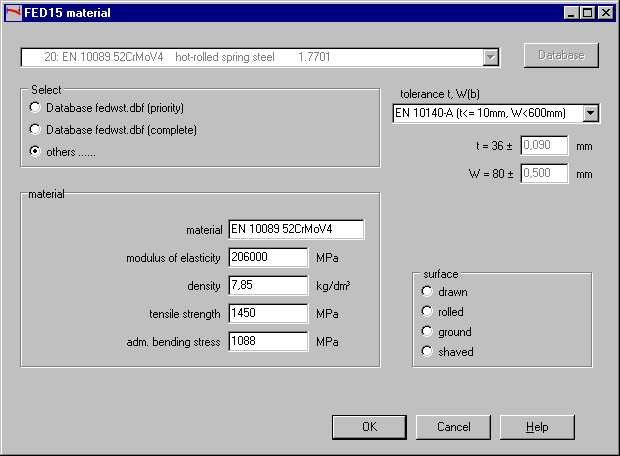Maximize the FED15 material dialog
The height and width of the screenshot is (456, 620).
click(x=587, y=13)
